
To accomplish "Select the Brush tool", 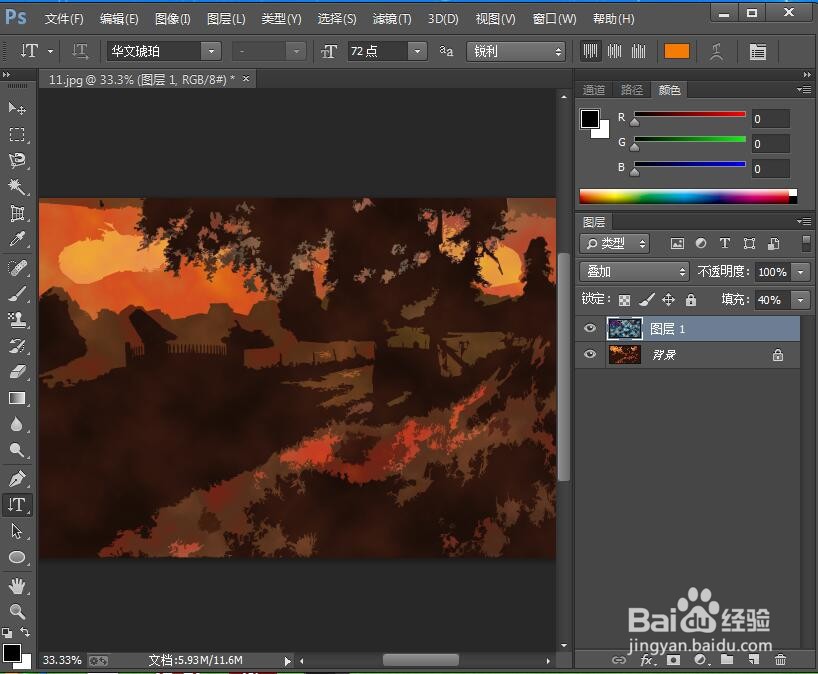I will click(17, 294).
